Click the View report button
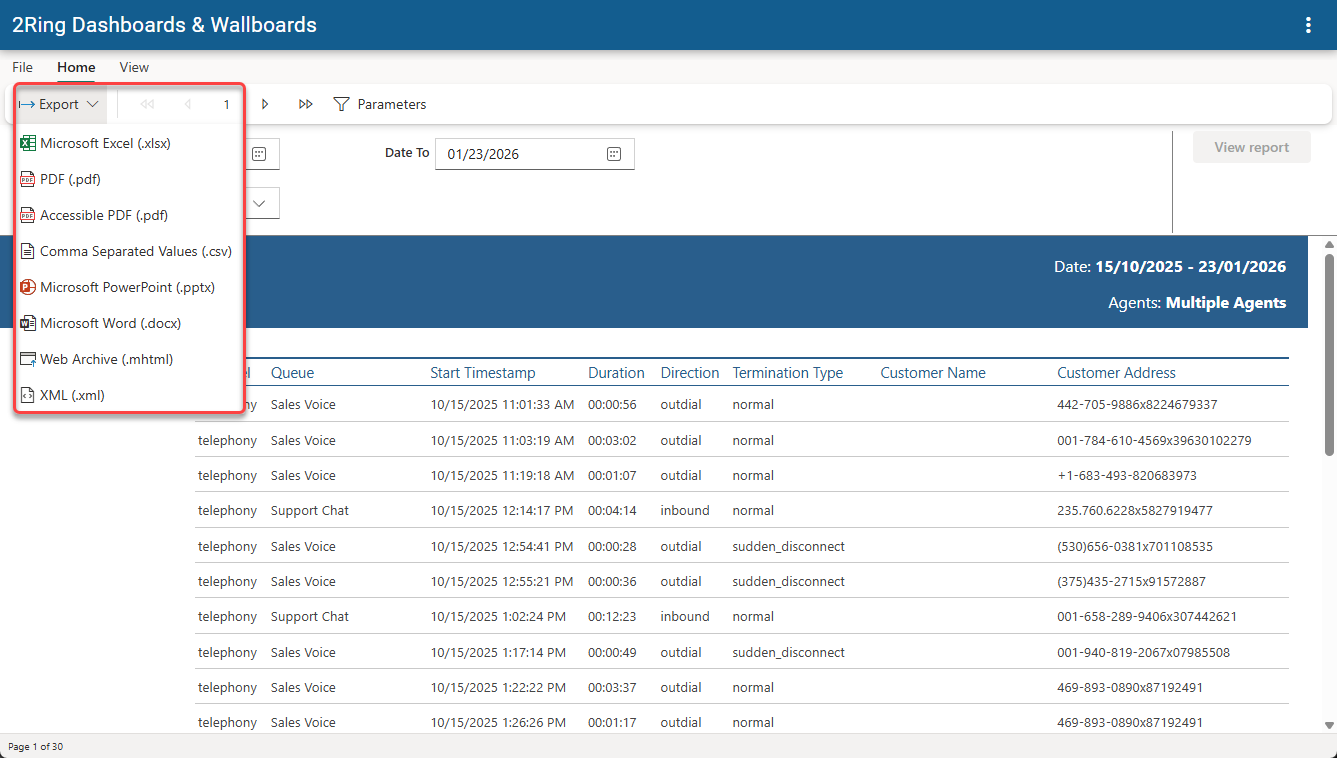 click(x=1251, y=147)
